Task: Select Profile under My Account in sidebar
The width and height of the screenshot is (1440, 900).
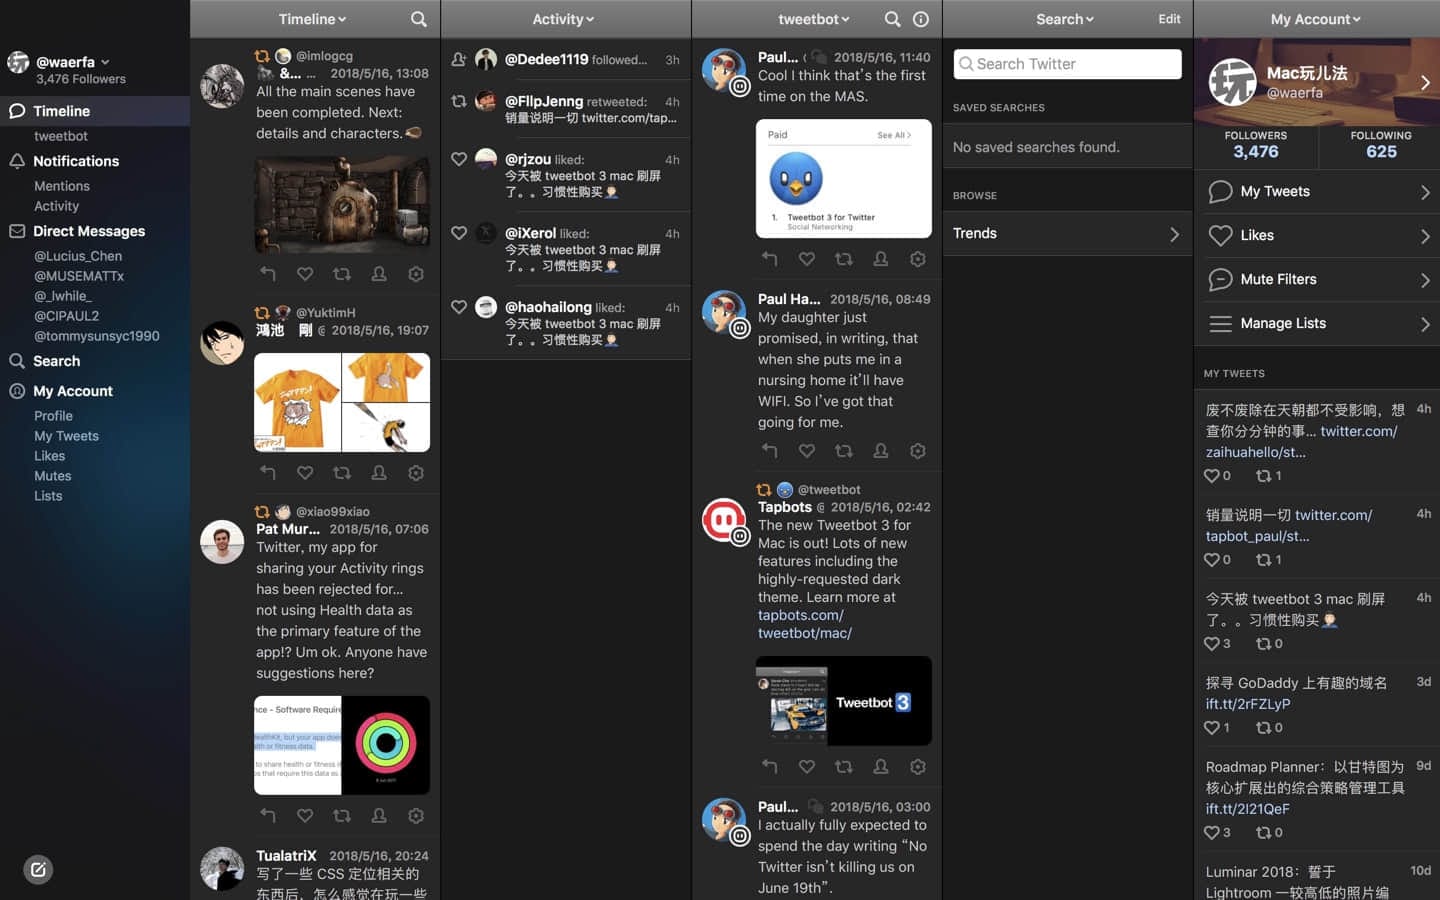Action: click(53, 416)
